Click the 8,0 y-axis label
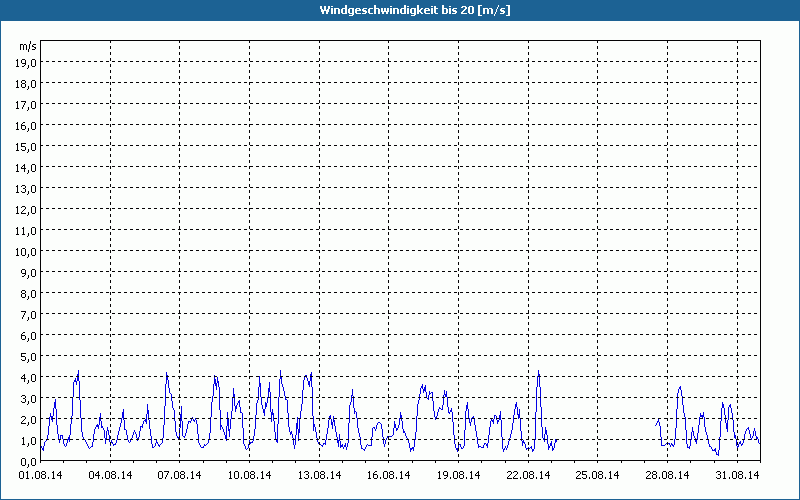The image size is (800, 500). coord(28,294)
